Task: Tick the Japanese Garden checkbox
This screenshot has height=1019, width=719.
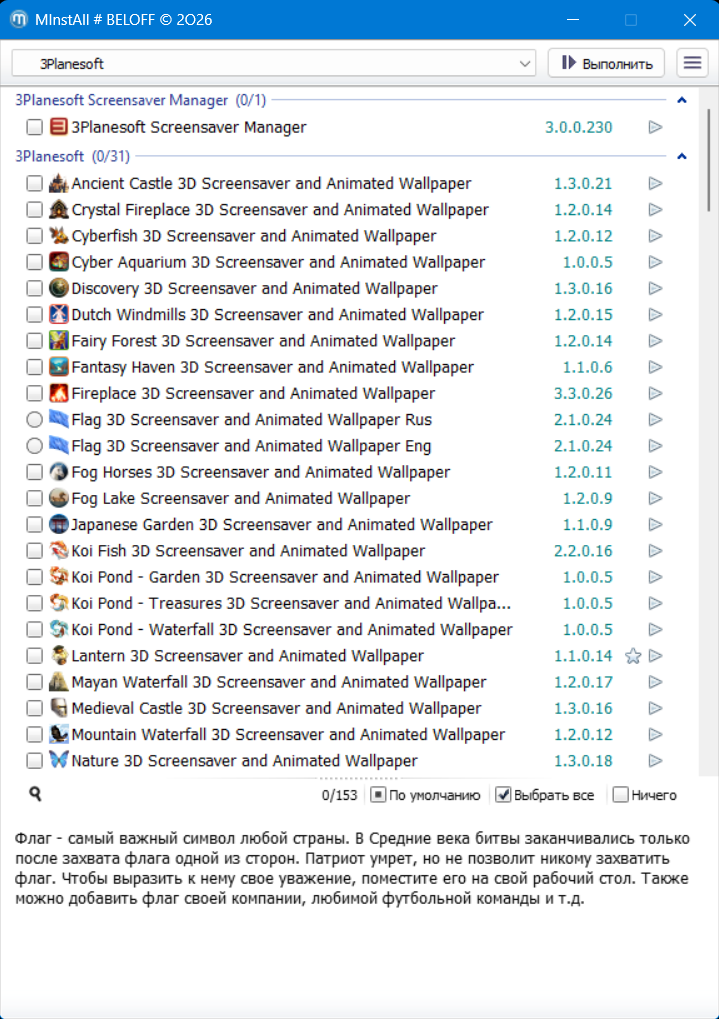Action: click(34, 524)
